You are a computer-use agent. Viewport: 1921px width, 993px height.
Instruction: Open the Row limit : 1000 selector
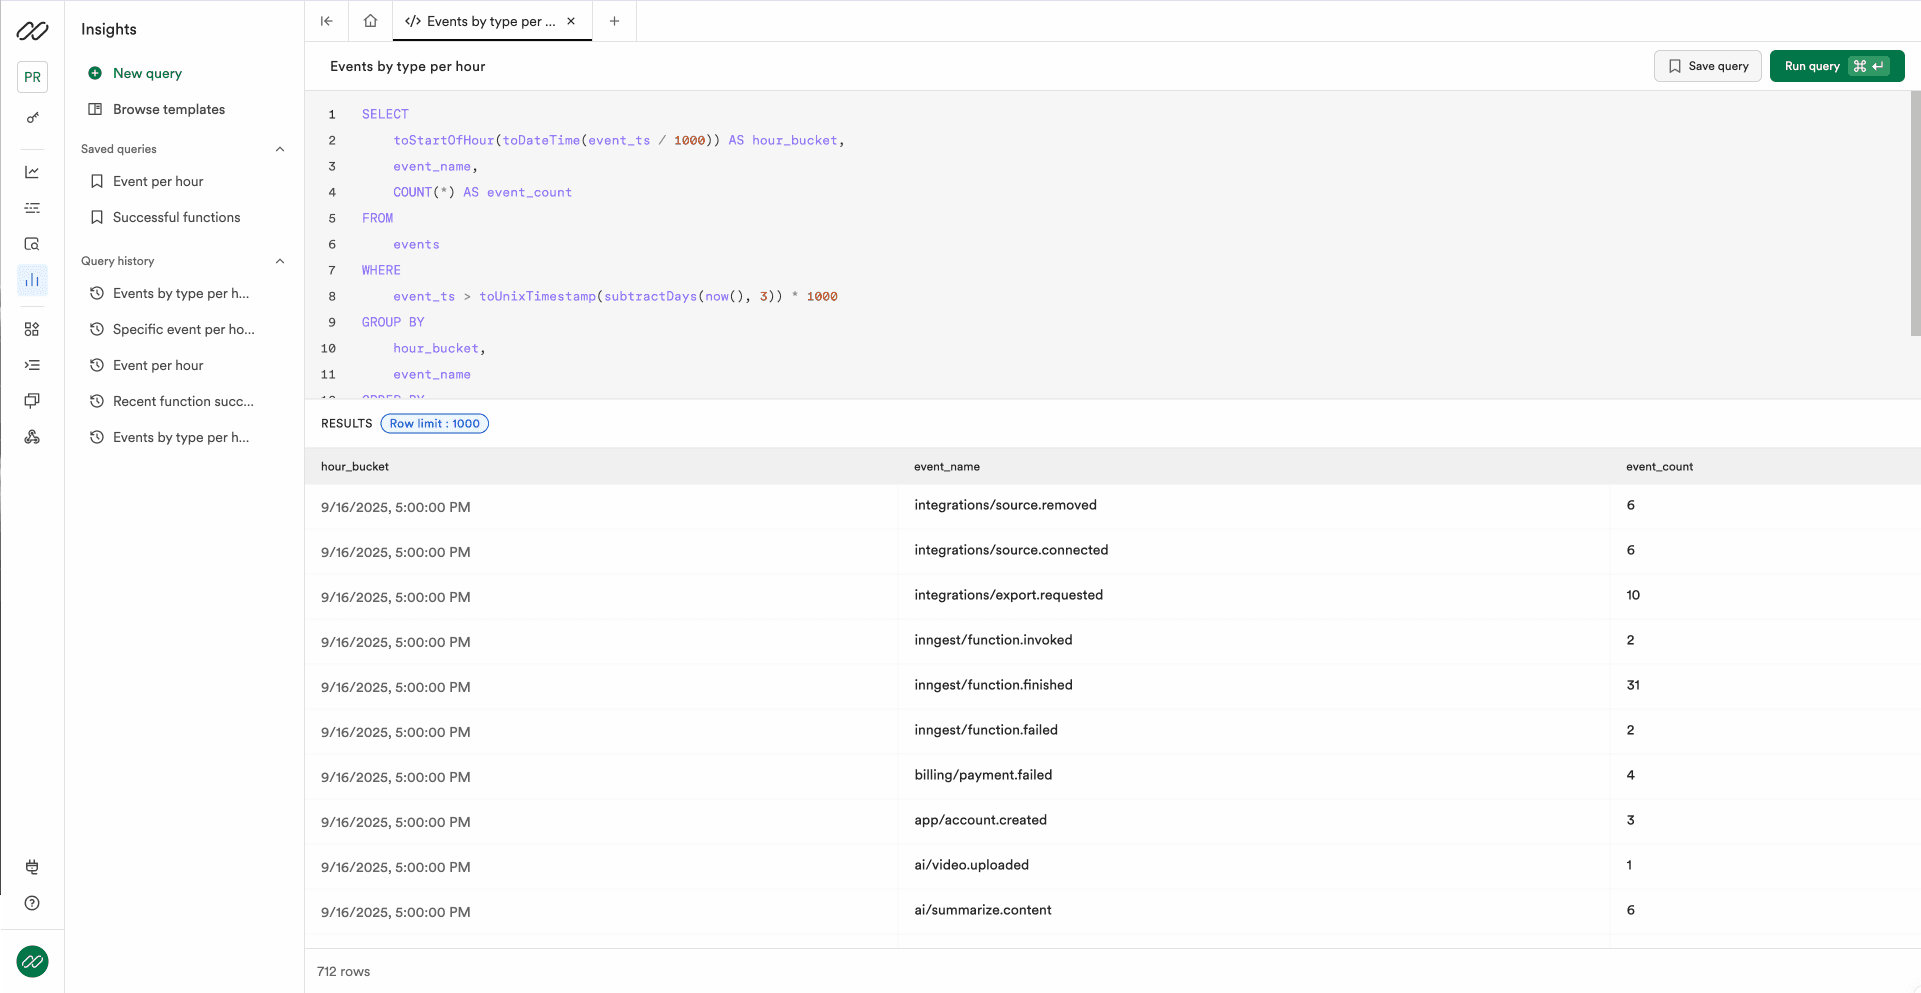pyautogui.click(x=434, y=423)
